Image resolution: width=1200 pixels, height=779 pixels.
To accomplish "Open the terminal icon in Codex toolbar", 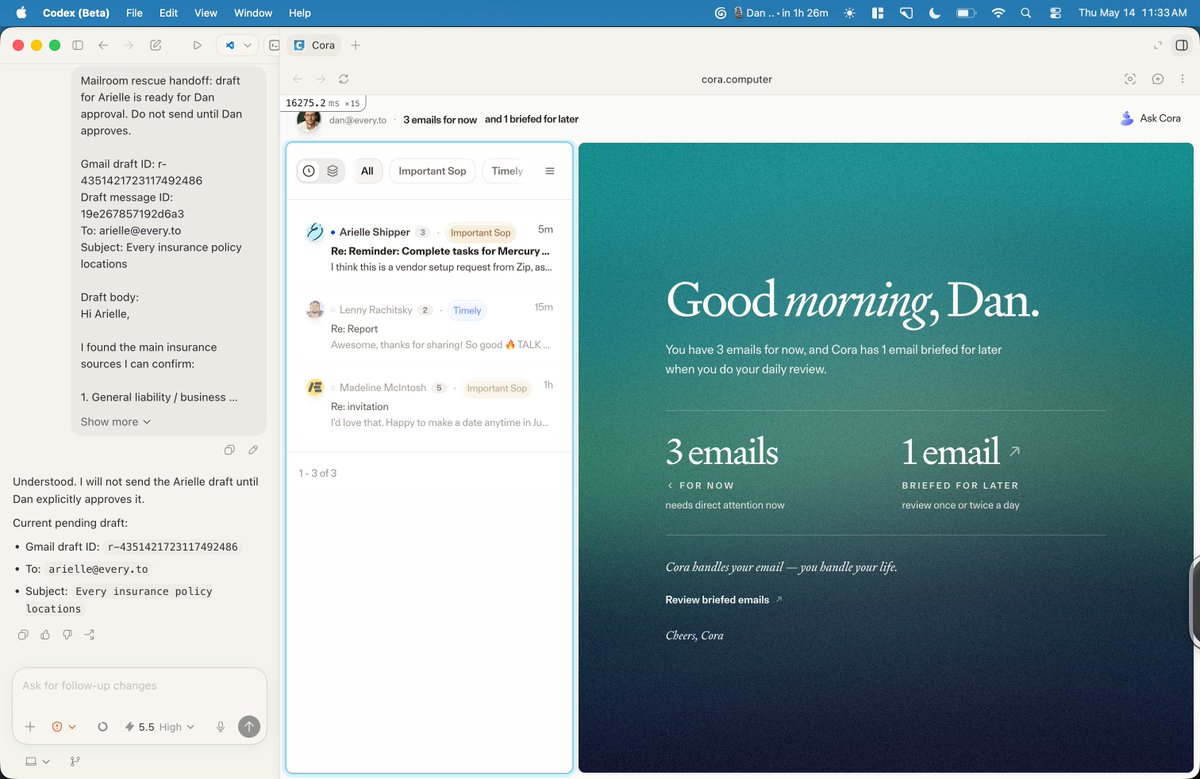I will tap(274, 45).
